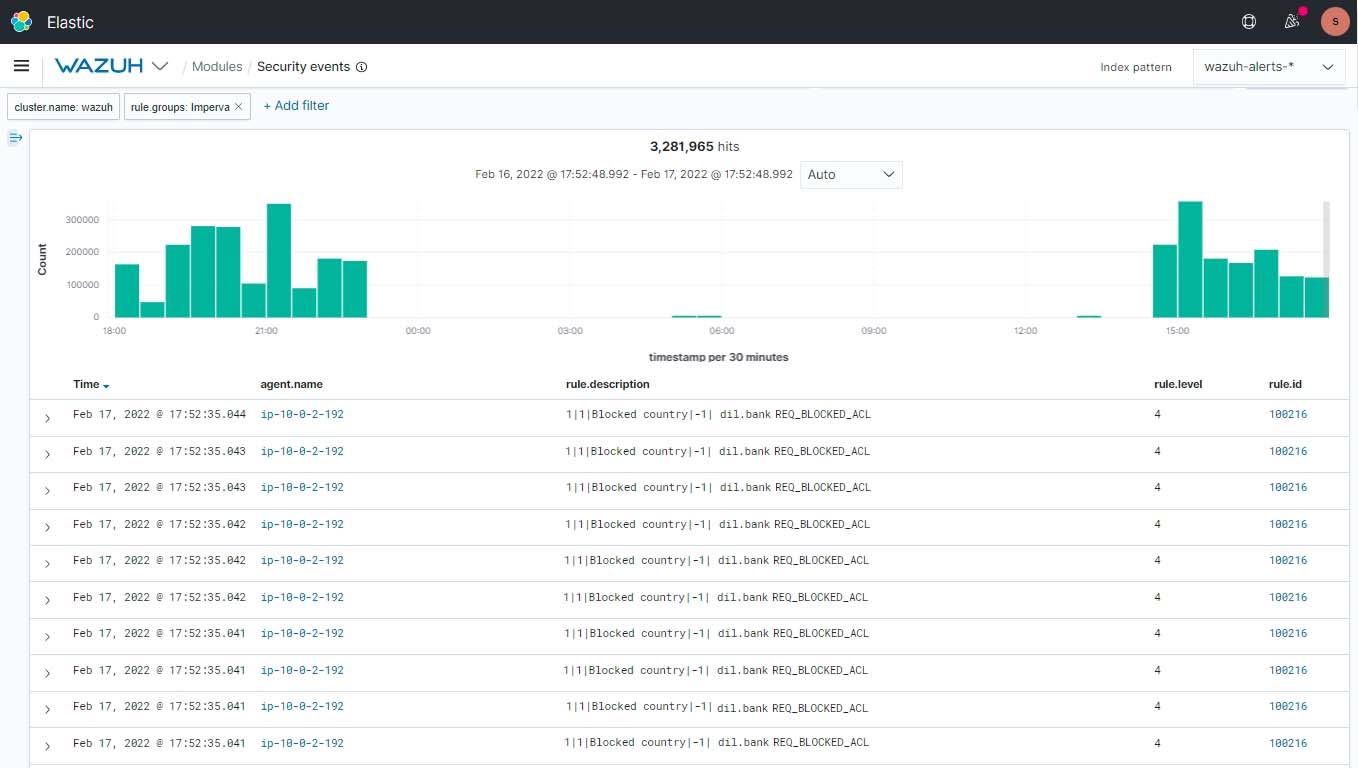
Task: Open the newsfeed notifications icon
Action: pyautogui.click(x=1292, y=21)
